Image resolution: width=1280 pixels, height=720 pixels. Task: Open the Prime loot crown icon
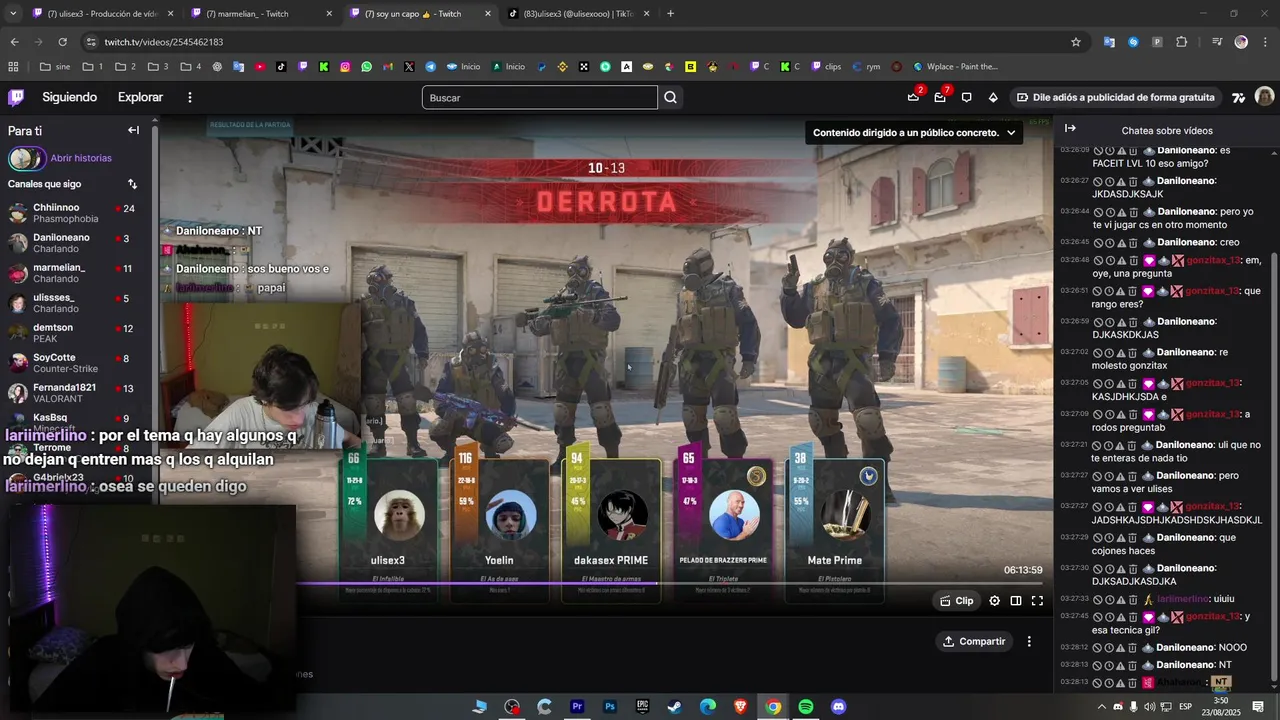[x=913, y=97]
